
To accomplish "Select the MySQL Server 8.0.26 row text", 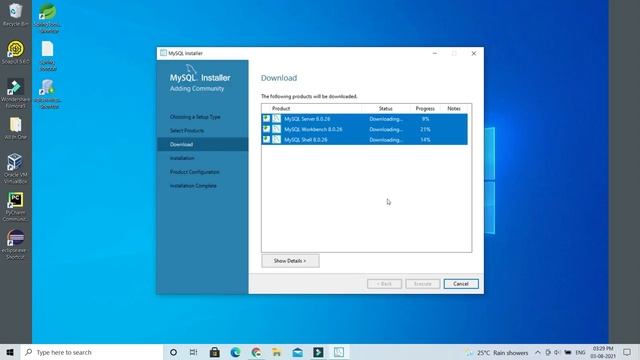I will point(307,119).
